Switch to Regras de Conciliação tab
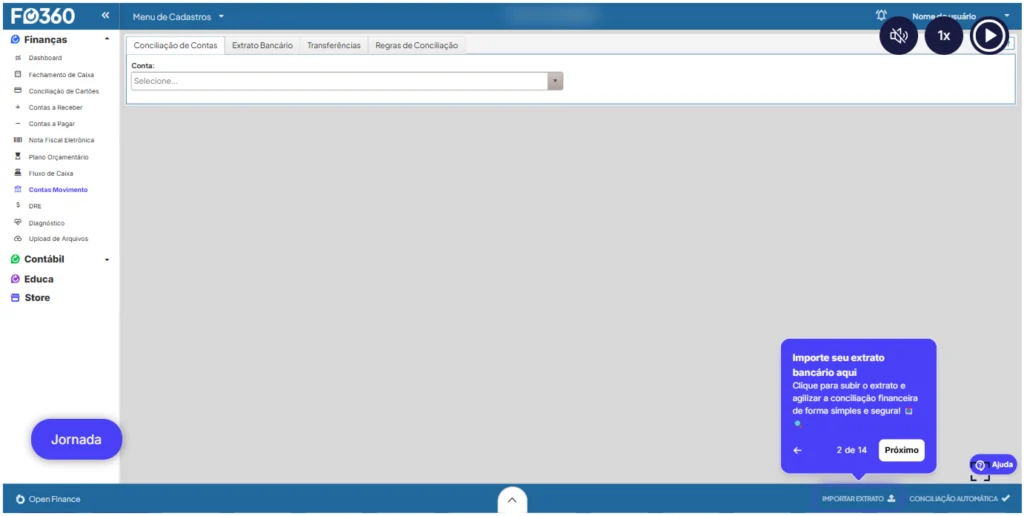 pos(417,46)
